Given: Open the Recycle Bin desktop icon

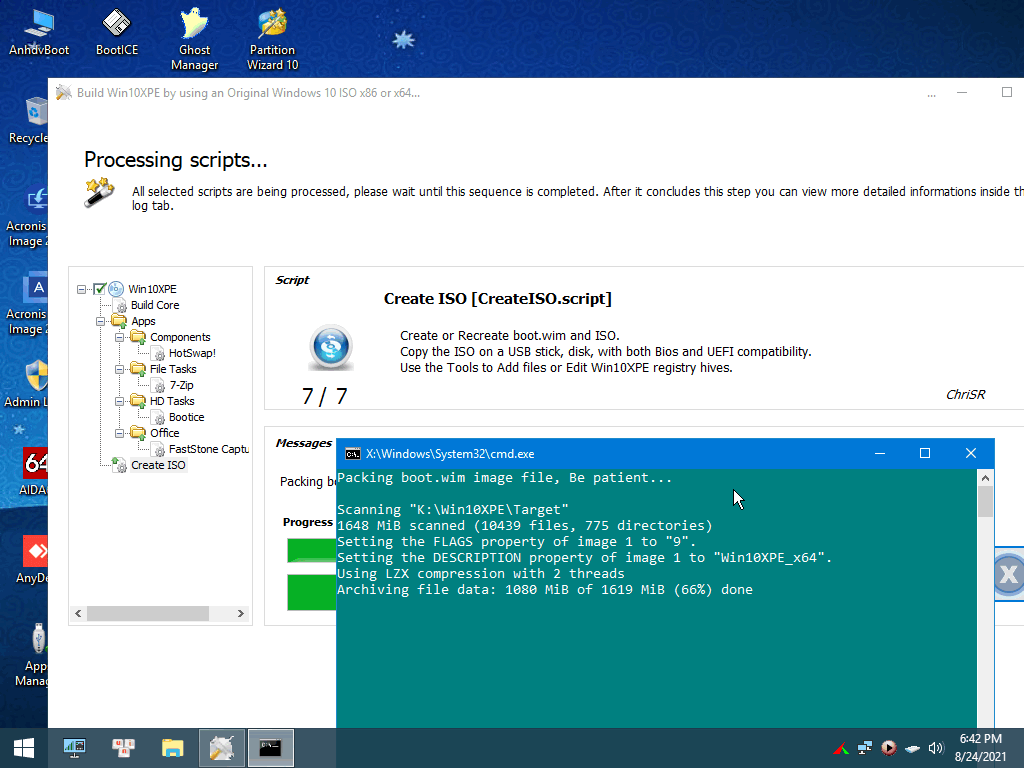Looking at the screenshot, I should pos(27,120).
